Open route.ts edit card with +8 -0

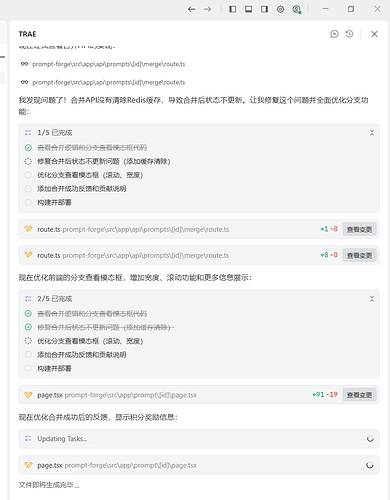click(x=199, y=255)
